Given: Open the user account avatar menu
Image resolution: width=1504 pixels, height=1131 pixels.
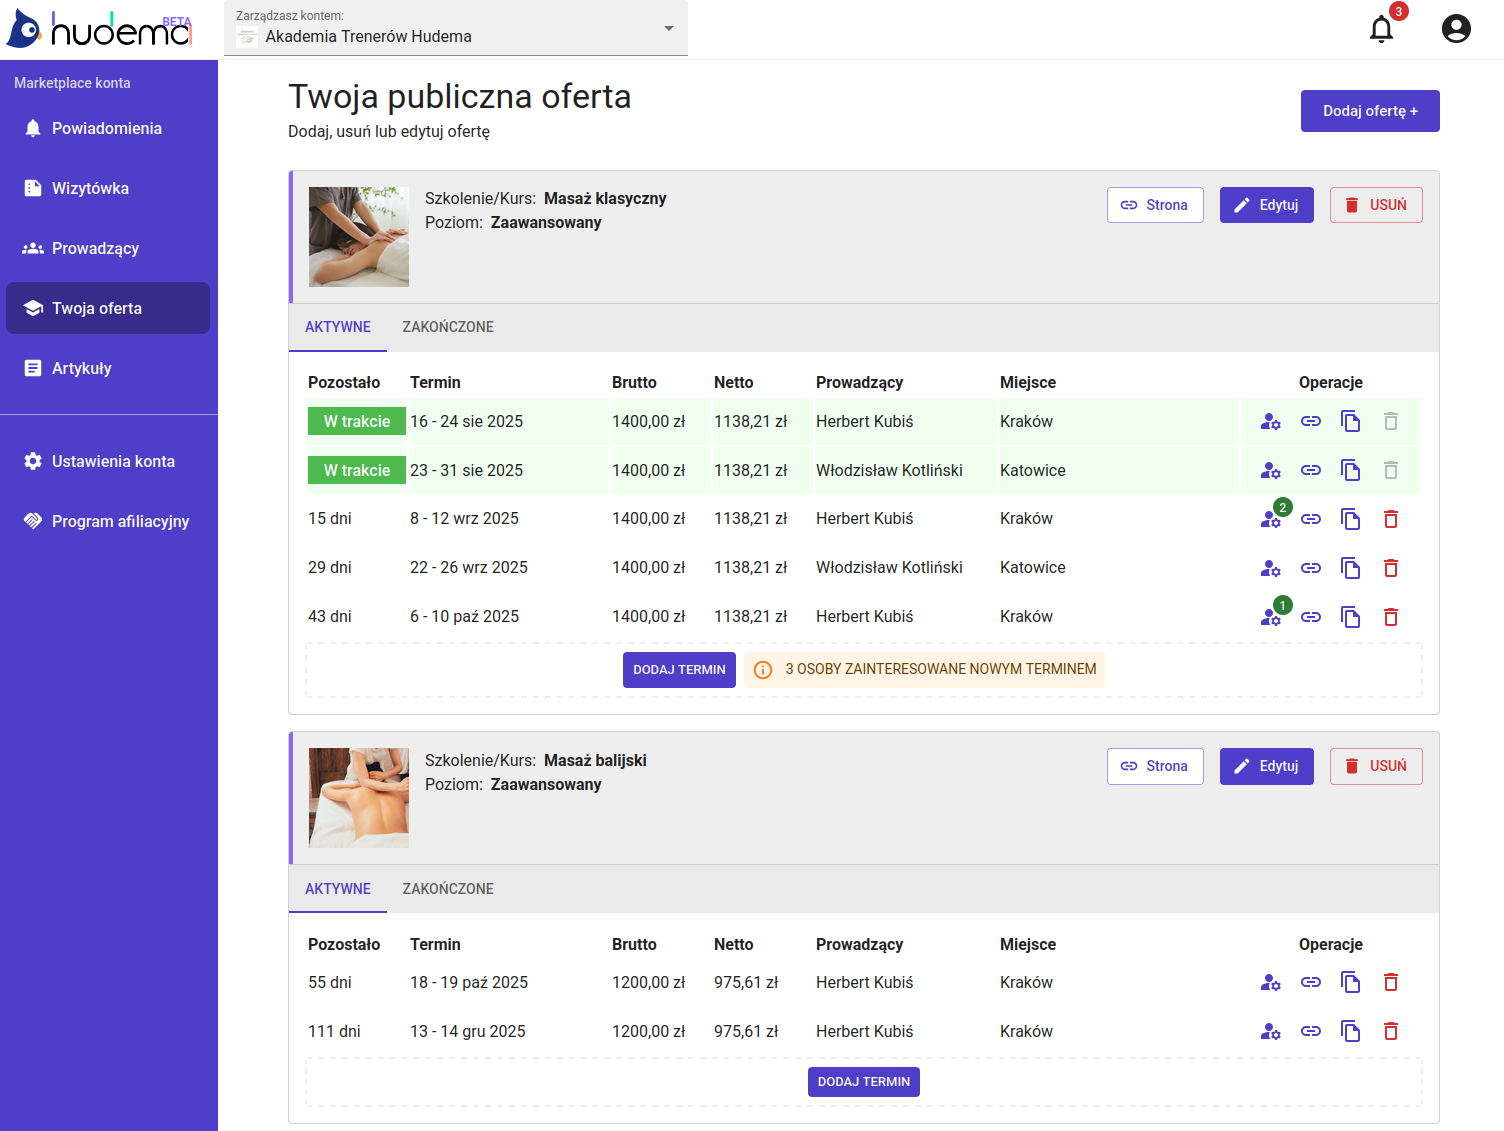Looking at the screenshot, I should point(1455,29).
